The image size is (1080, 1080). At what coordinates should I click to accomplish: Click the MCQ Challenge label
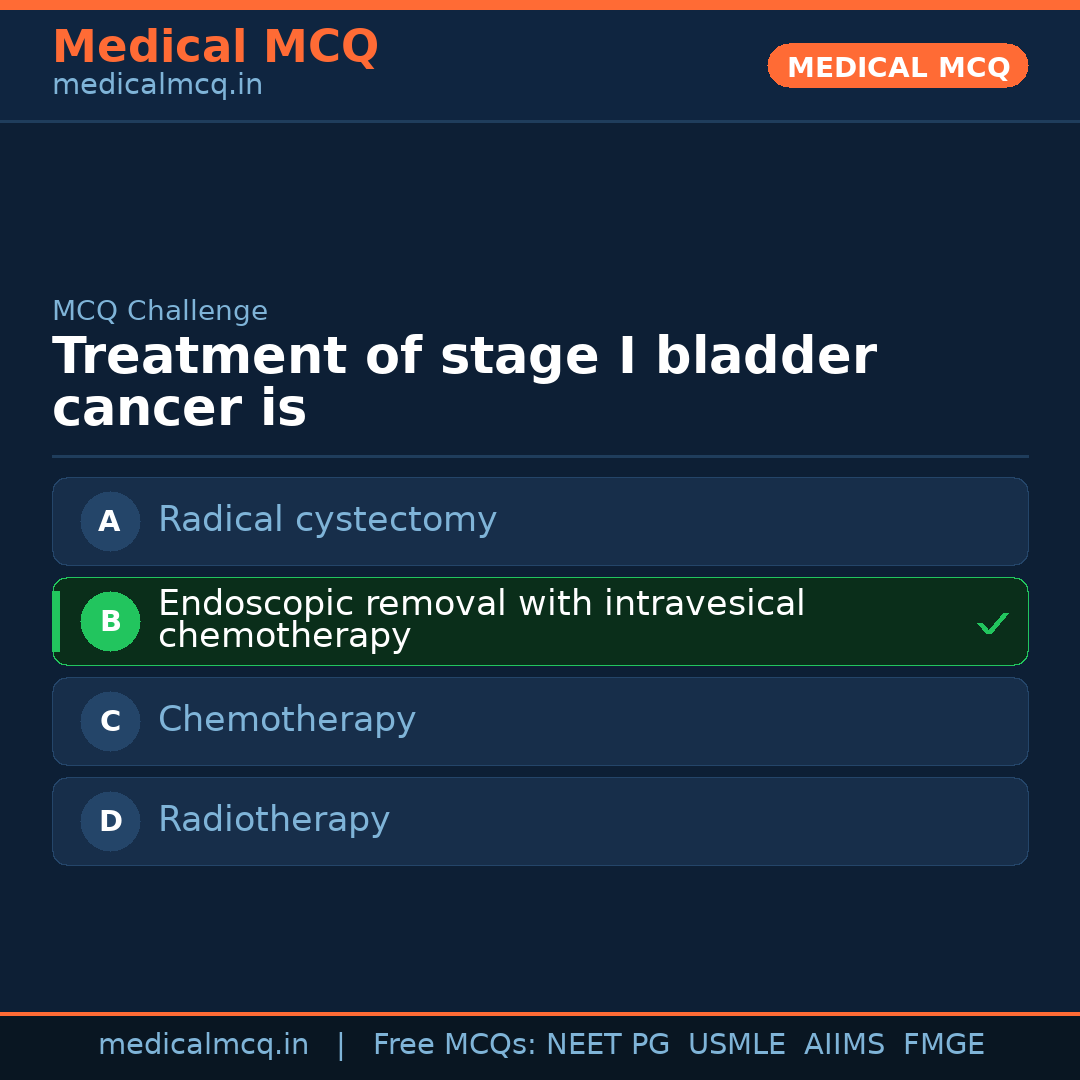coord(160,311)
